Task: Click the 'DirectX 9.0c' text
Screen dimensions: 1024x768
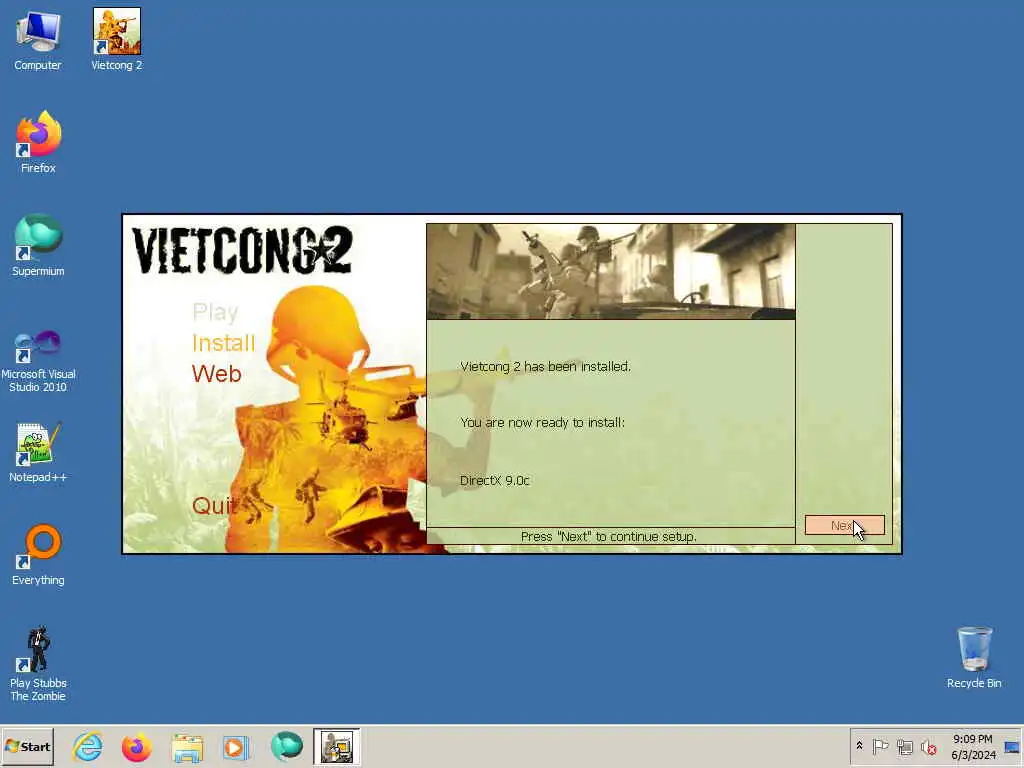Action: tap(494, 480)
